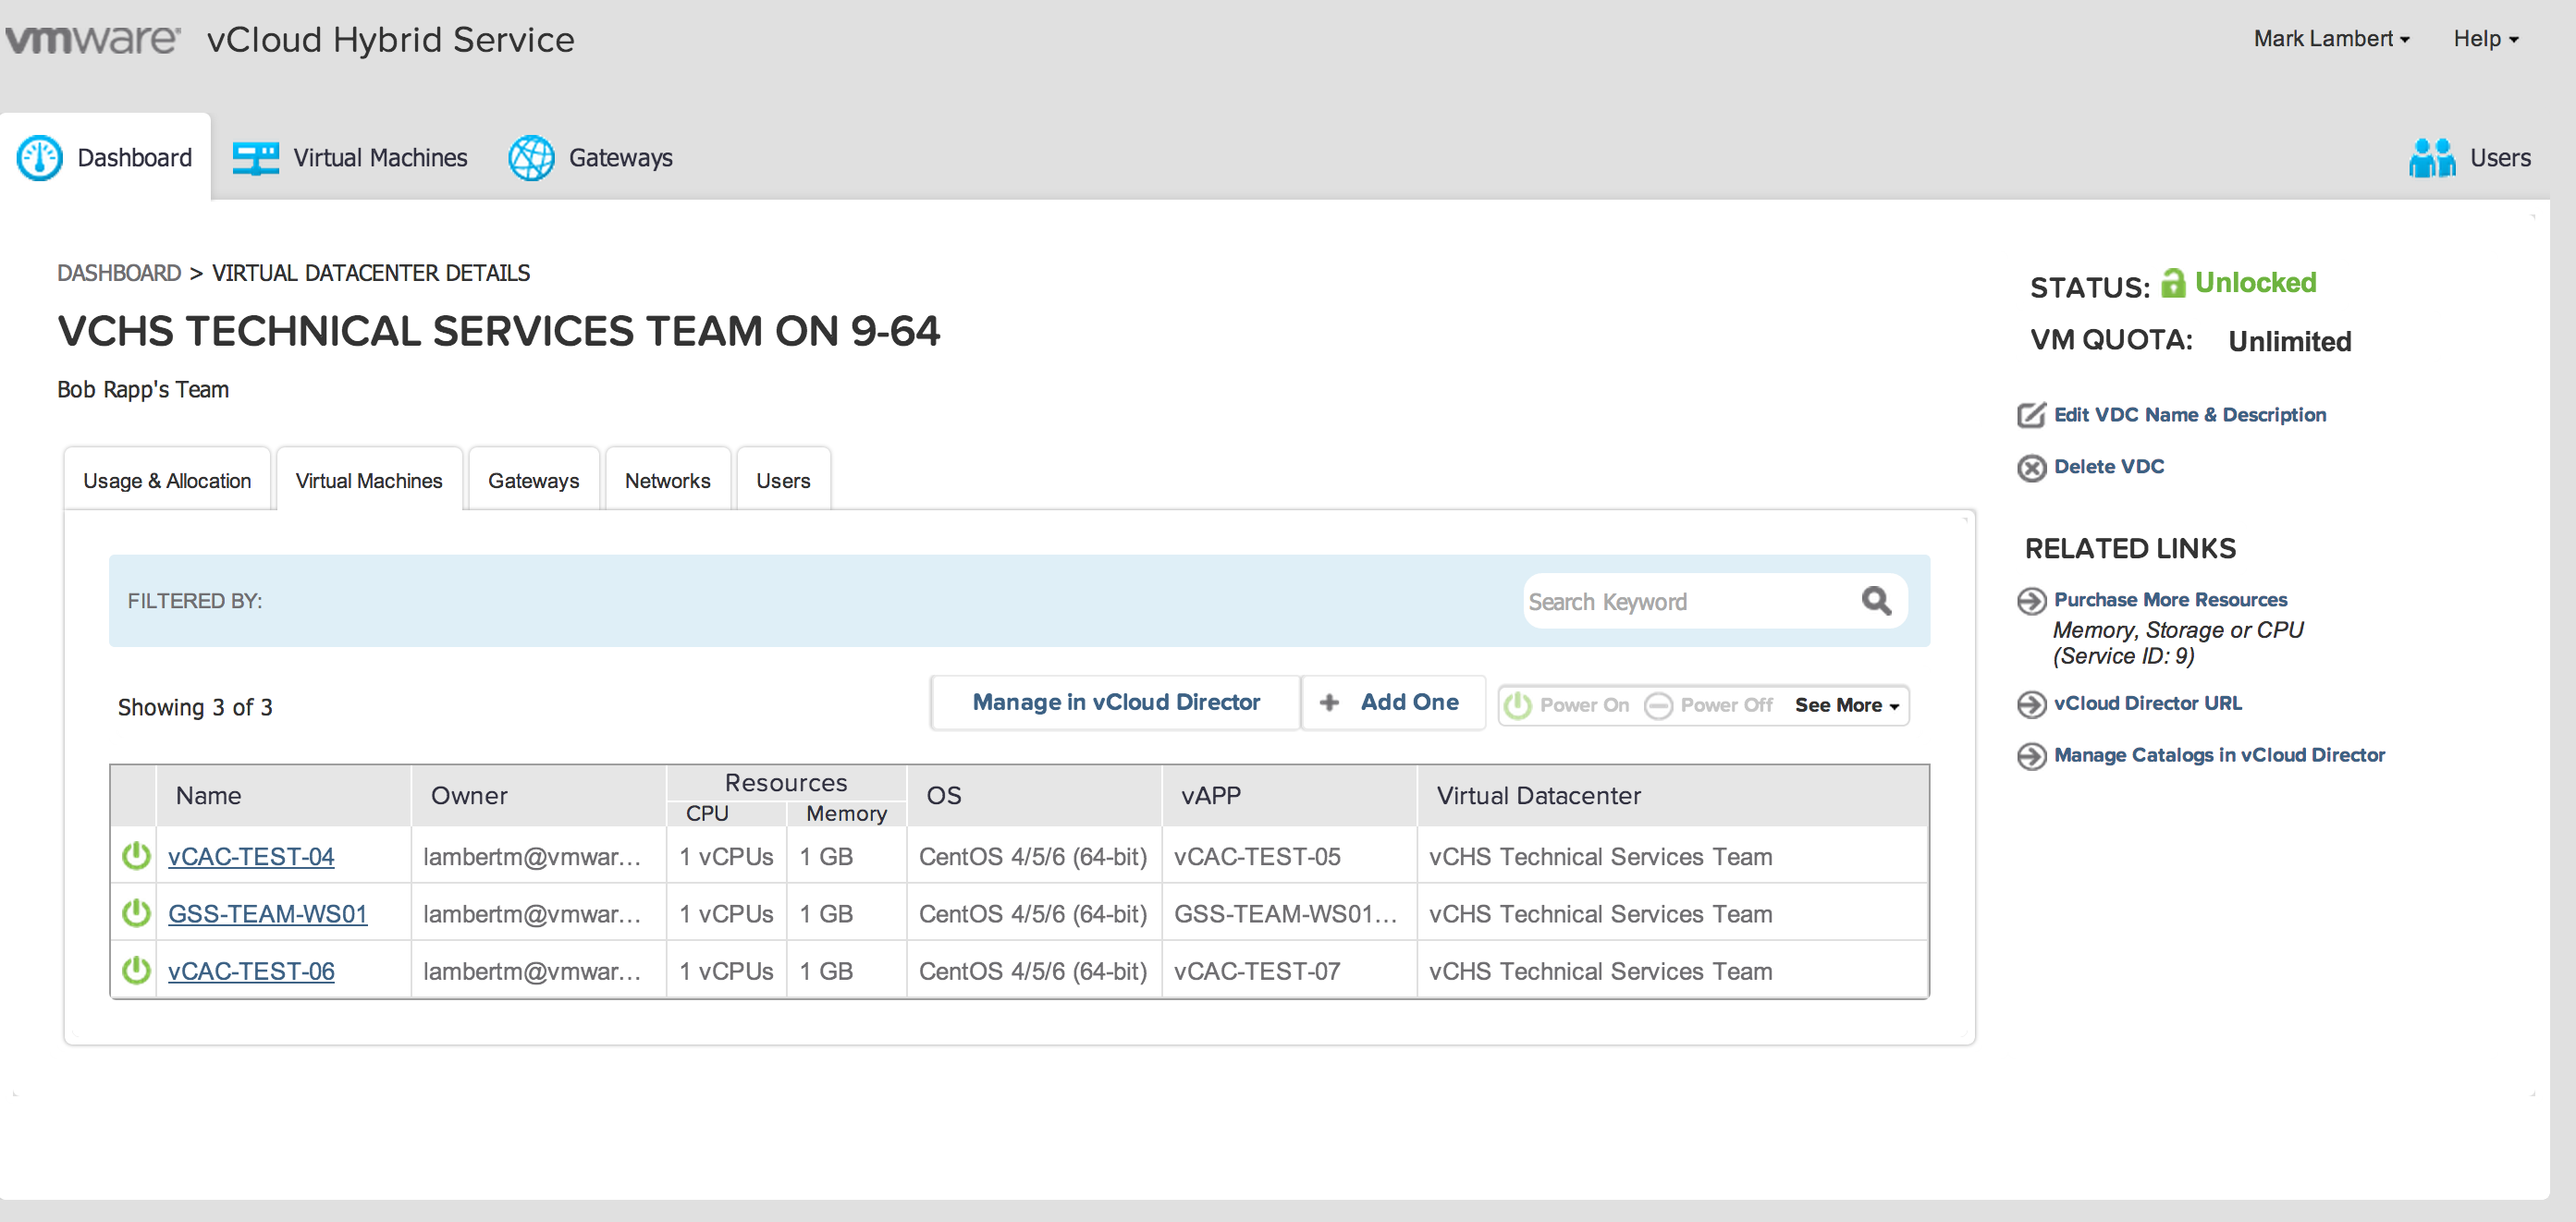
Task: Toggle power icon for vCAC-TEST-06
Action: [136, 970]
